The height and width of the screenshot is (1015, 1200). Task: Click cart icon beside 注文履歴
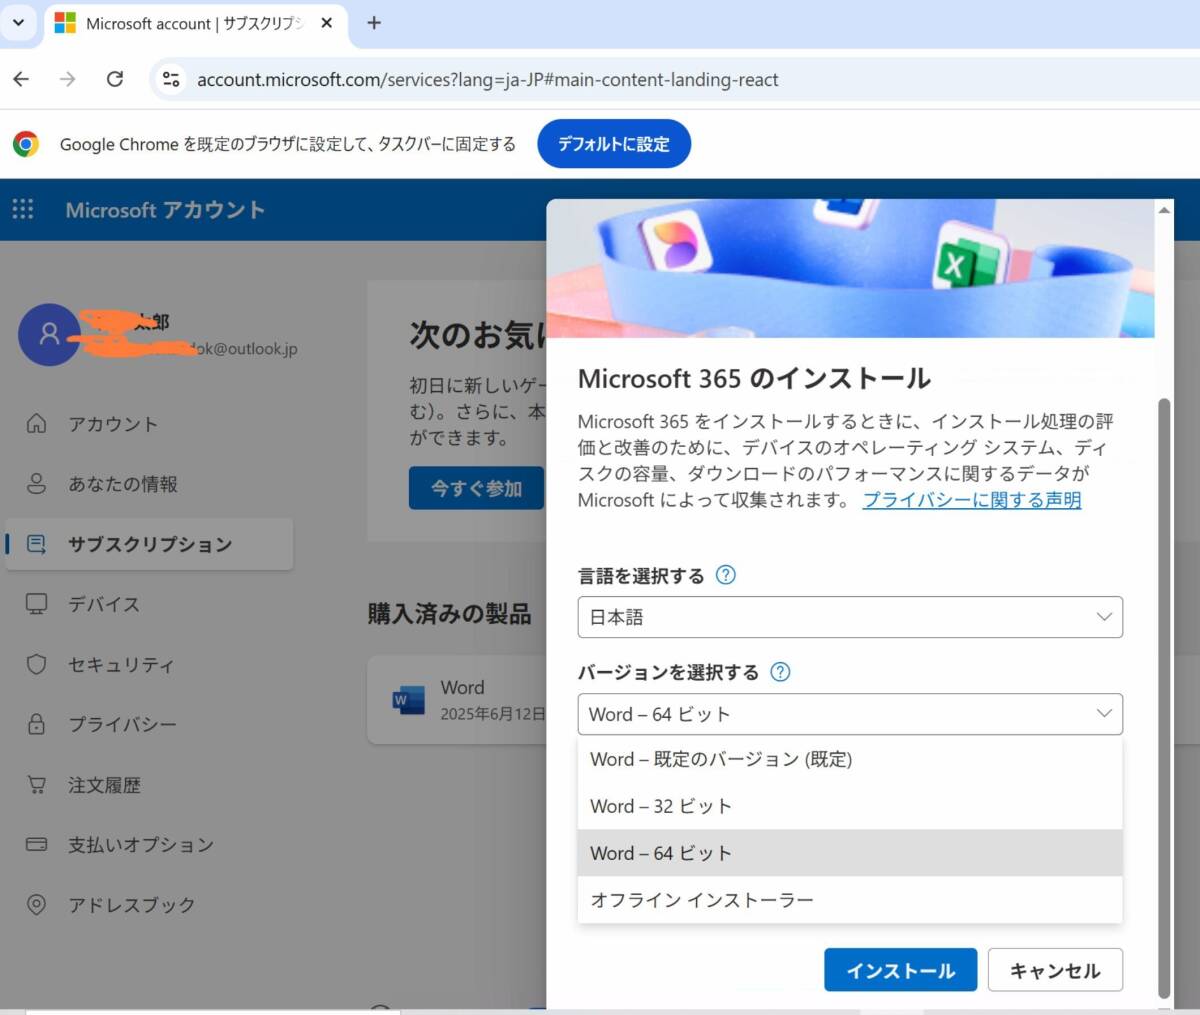36,785
